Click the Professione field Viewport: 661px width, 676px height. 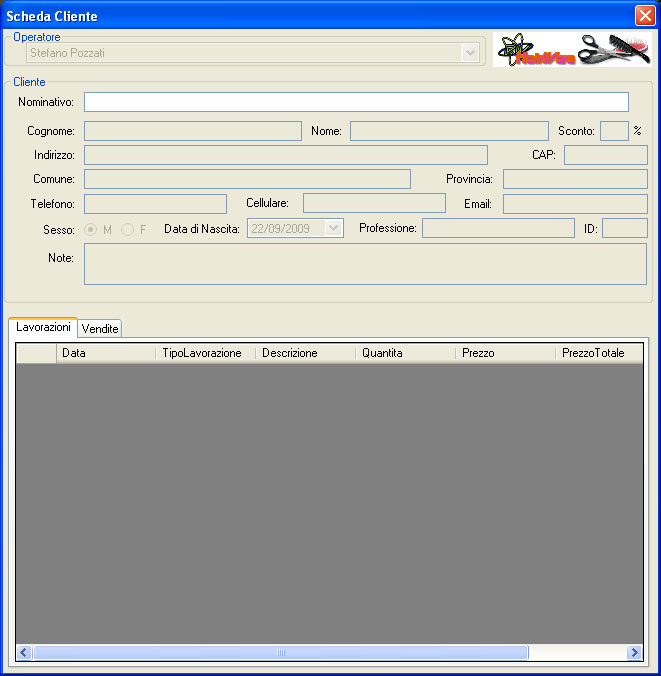(498, 228)
